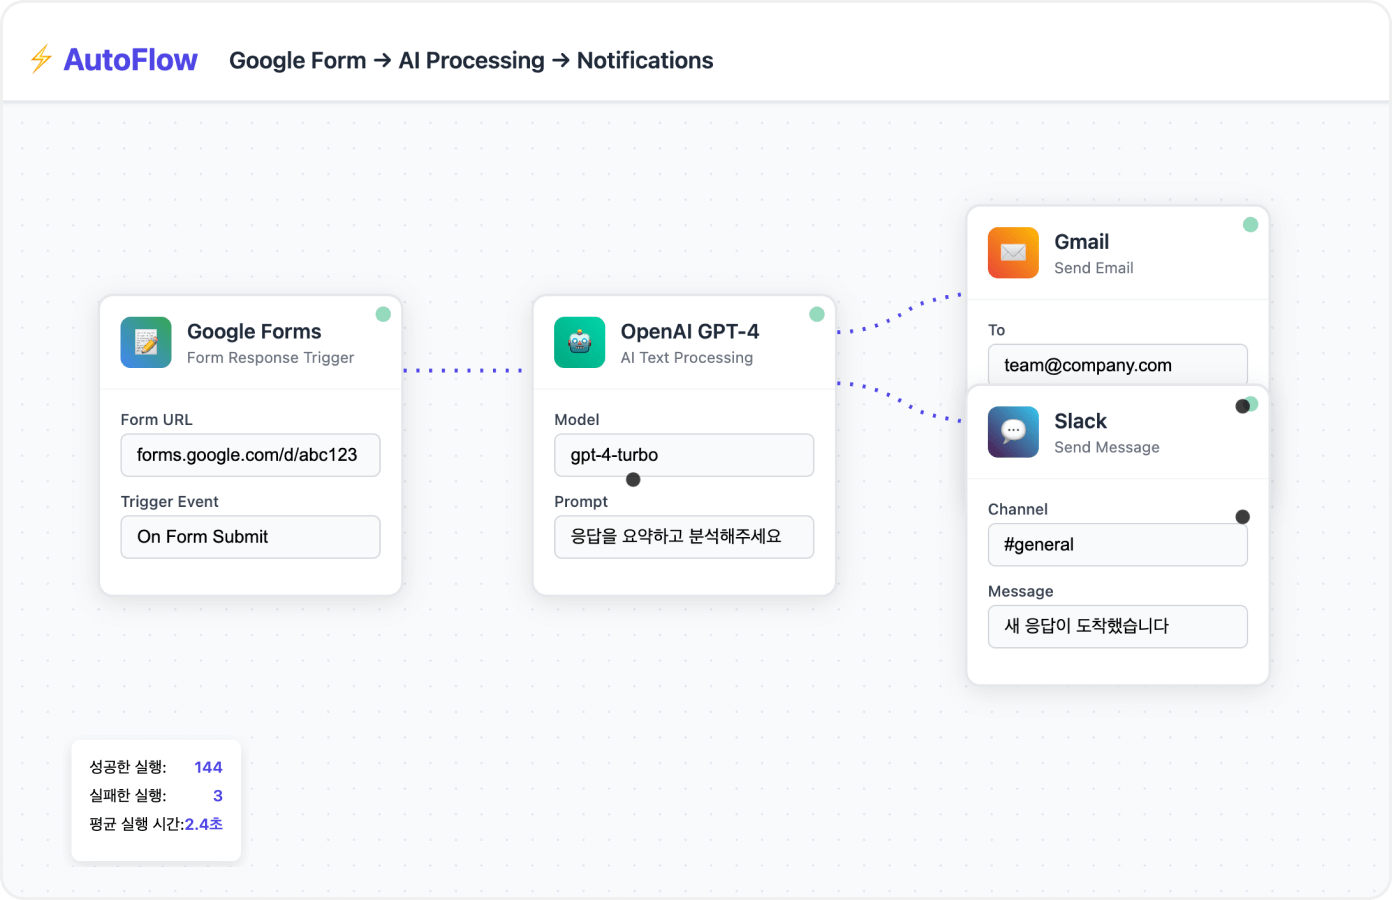Click the Form URL input field
The height and width of the screenshot is (900, 1392).
tap(250, 455)
